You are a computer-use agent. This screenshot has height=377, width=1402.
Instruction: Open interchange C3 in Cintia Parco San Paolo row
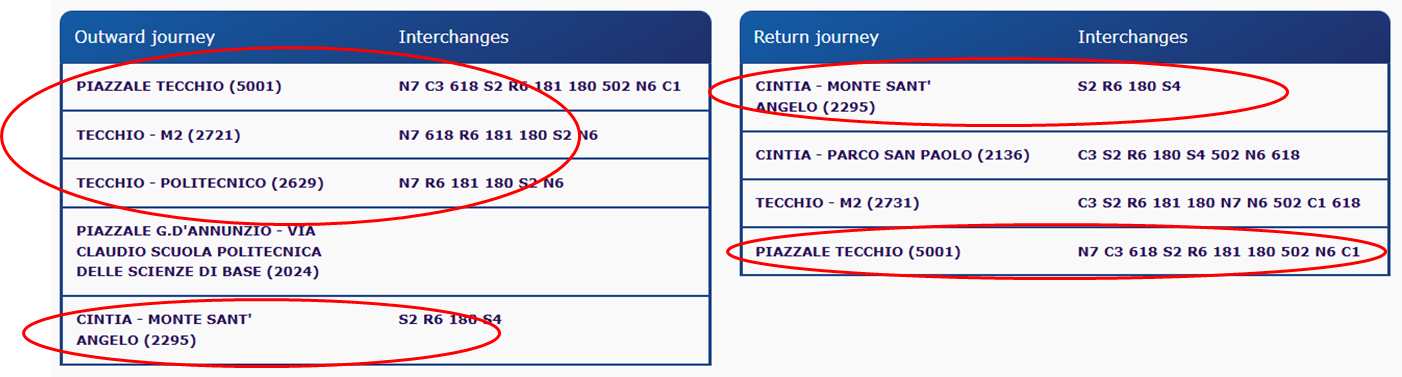point(1088,155)
